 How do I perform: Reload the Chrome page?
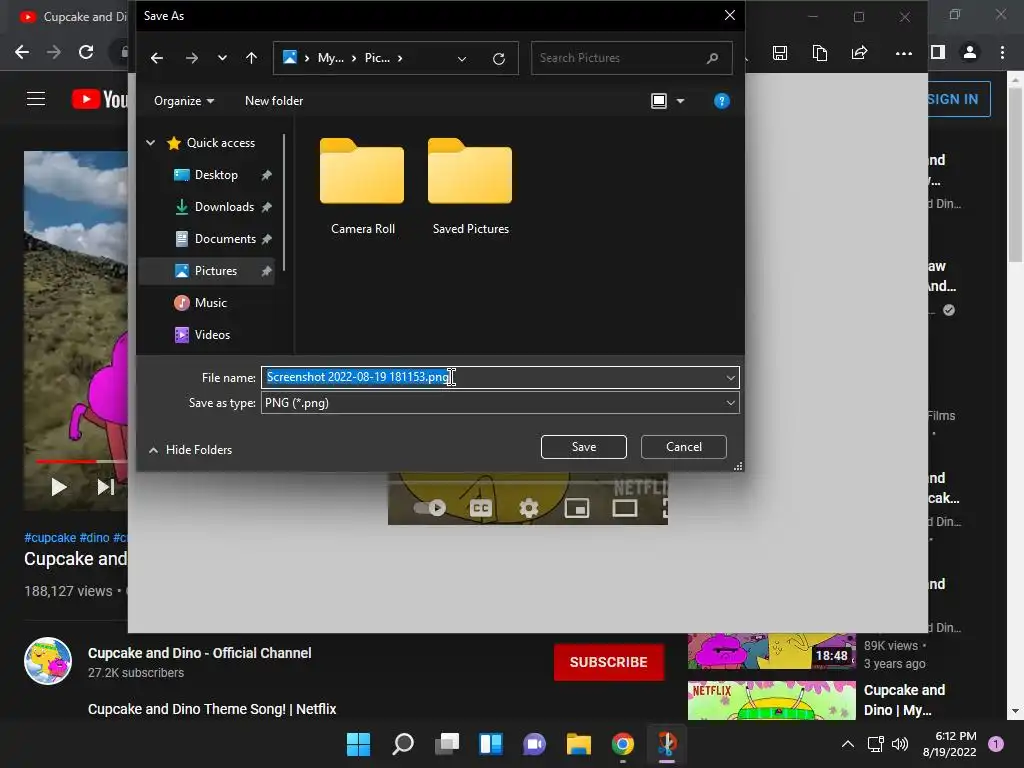[86, 52]
